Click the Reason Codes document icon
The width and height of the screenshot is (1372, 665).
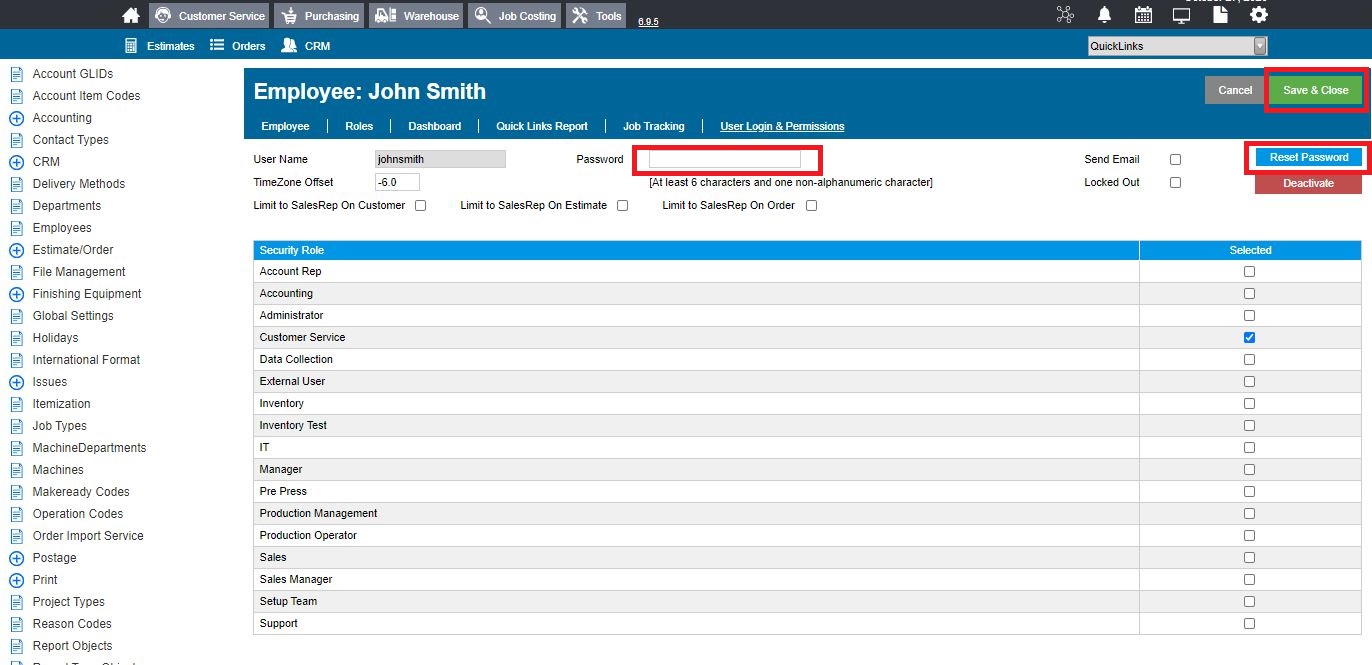16,624
